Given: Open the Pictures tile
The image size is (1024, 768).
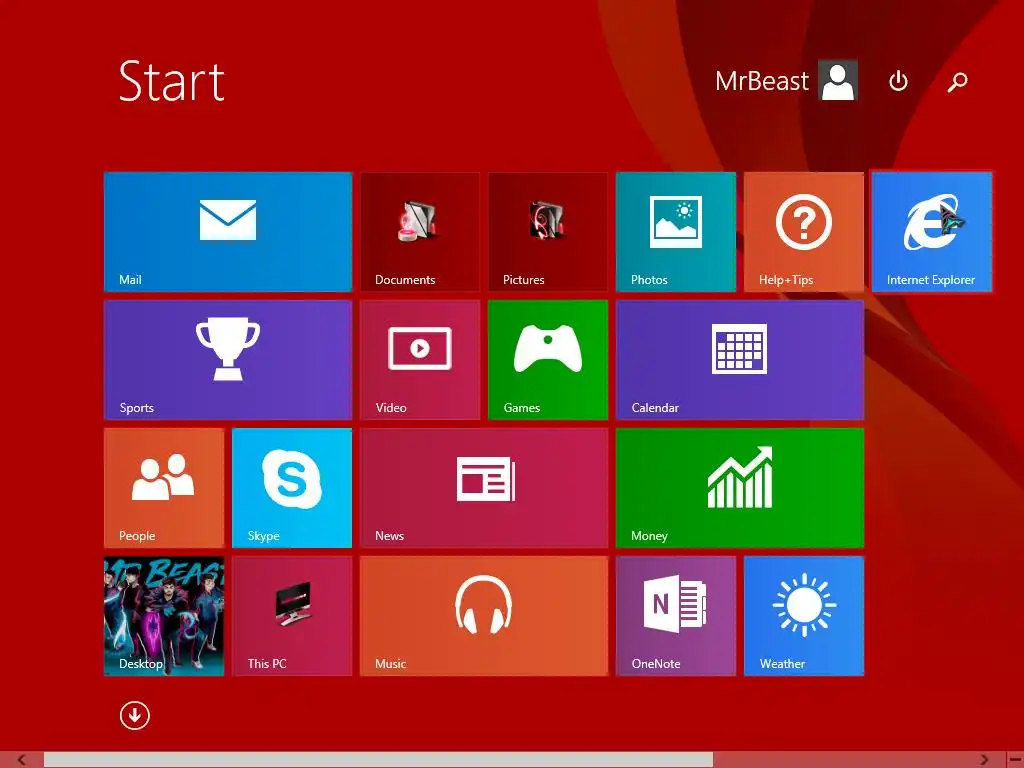Looking at the screenshot, I should tap(548, 232).
